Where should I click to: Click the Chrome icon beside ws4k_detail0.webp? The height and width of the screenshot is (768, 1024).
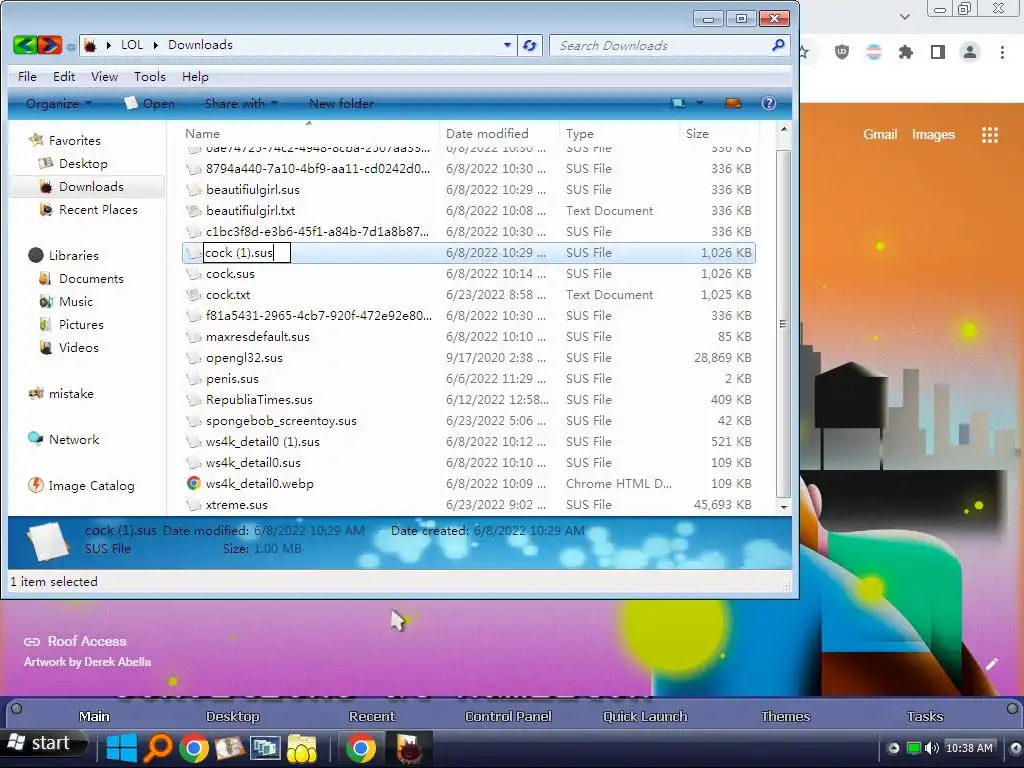coord(193,483)
